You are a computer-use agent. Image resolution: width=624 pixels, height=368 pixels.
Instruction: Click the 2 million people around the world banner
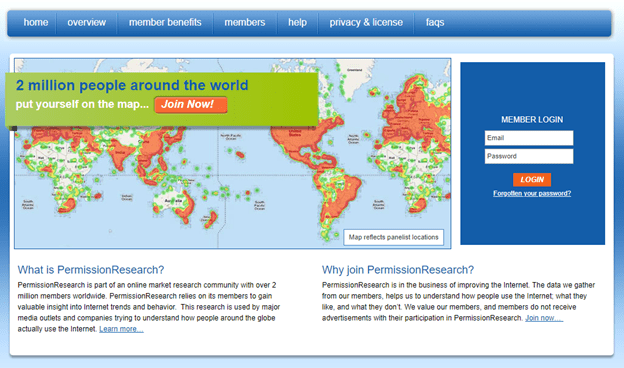click(x=162, y=99)
